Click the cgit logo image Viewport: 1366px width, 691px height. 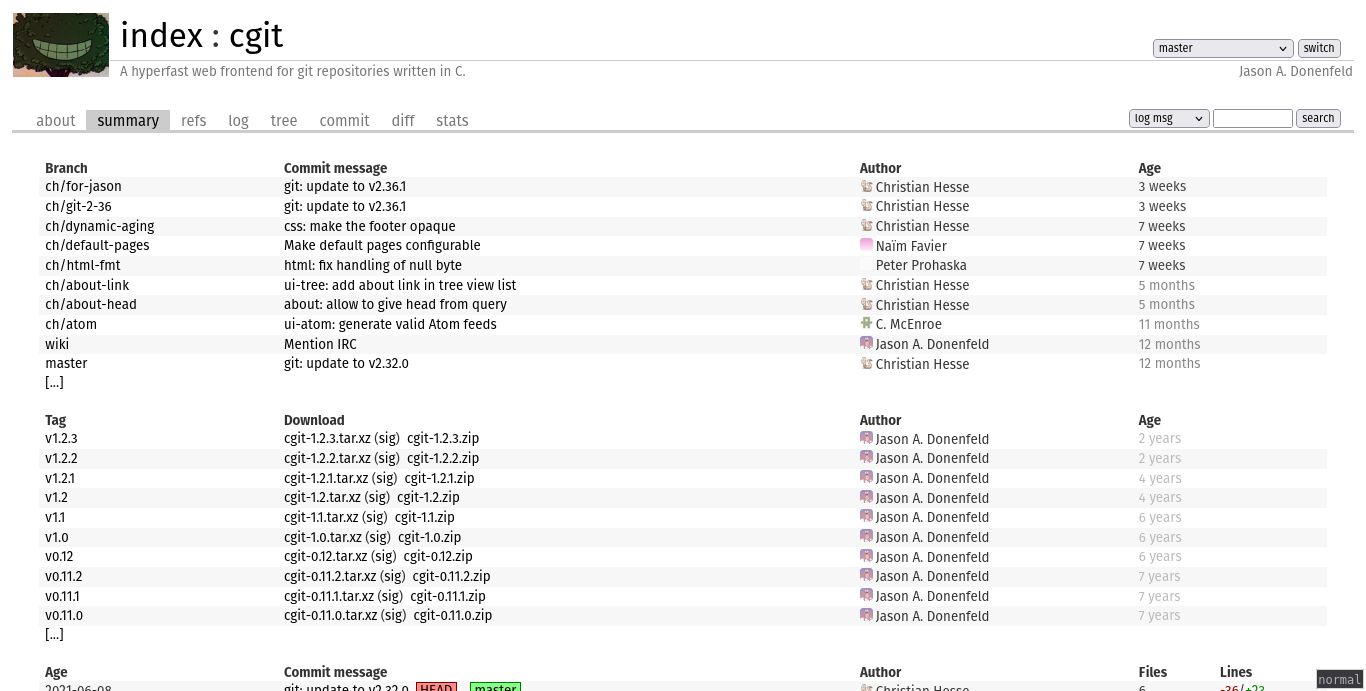[60, 44]
